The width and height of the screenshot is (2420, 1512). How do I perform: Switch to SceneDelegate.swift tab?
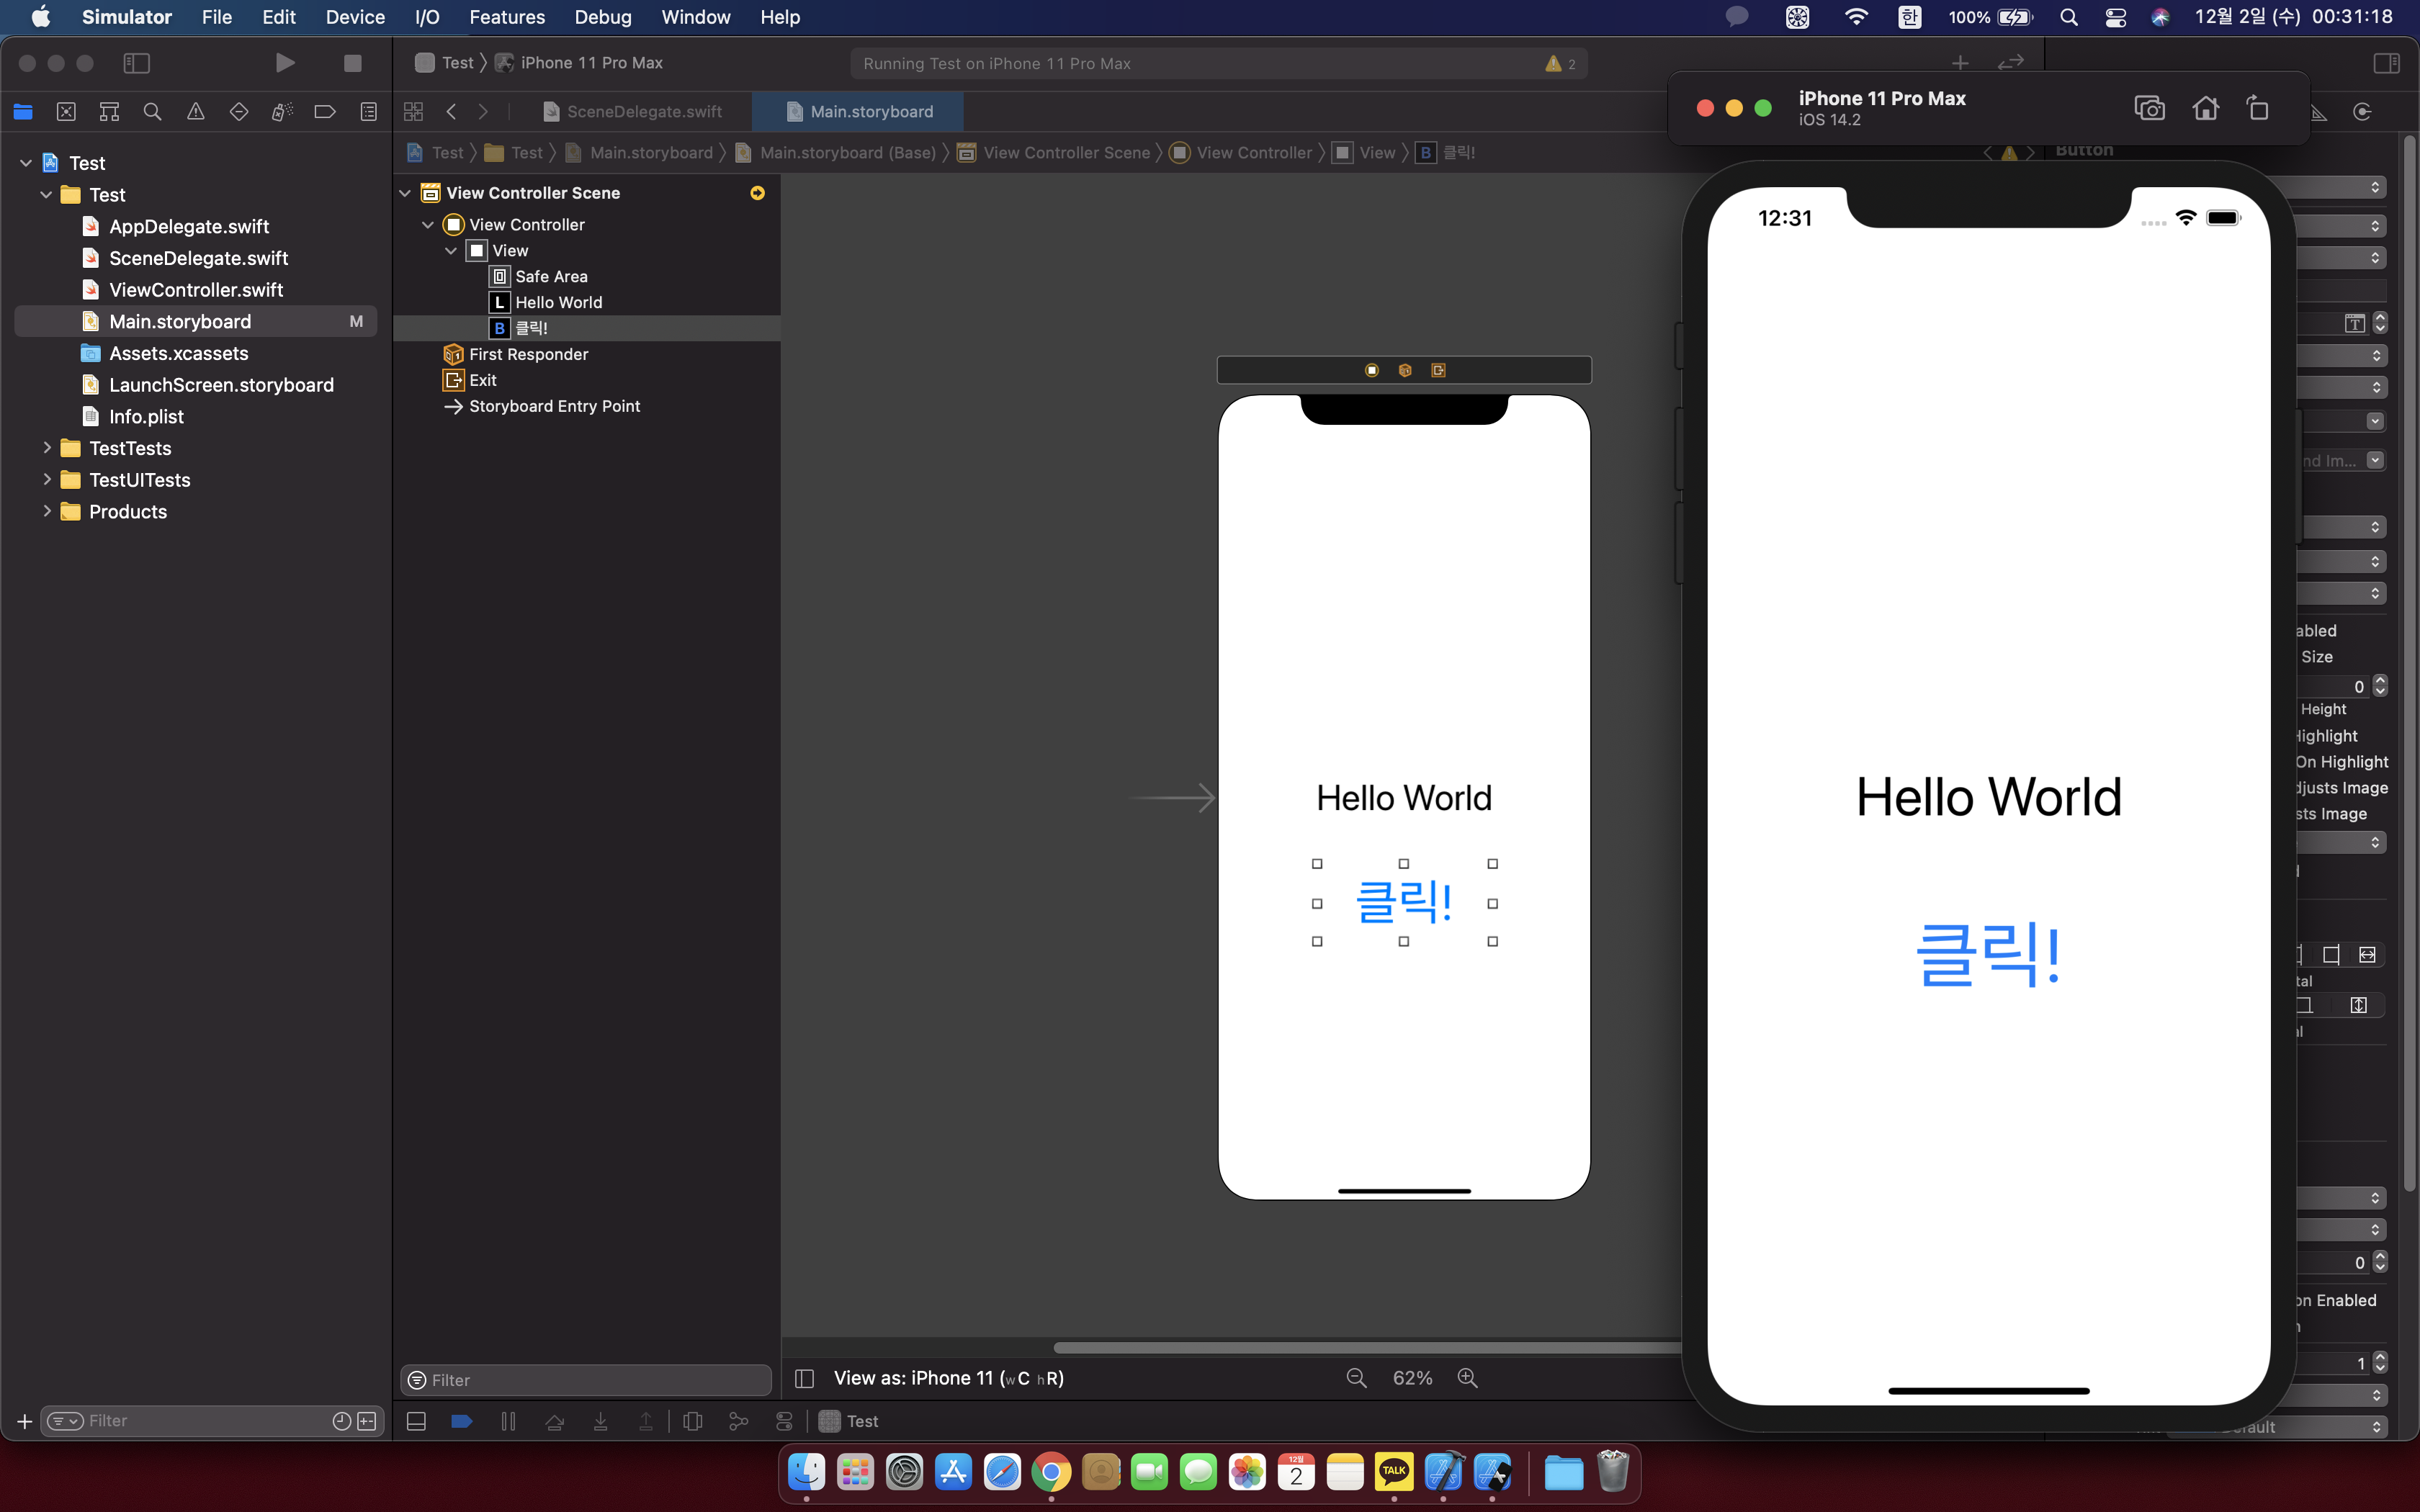(x=633, y=112)
